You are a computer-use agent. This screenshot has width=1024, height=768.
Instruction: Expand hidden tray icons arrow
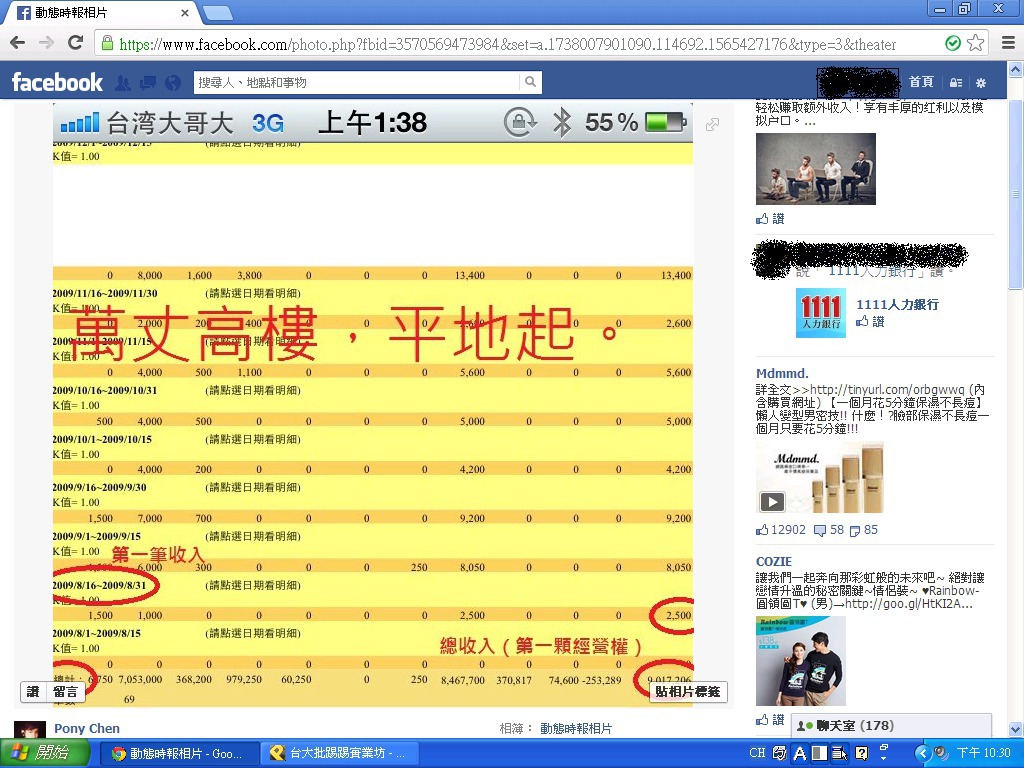922,753
